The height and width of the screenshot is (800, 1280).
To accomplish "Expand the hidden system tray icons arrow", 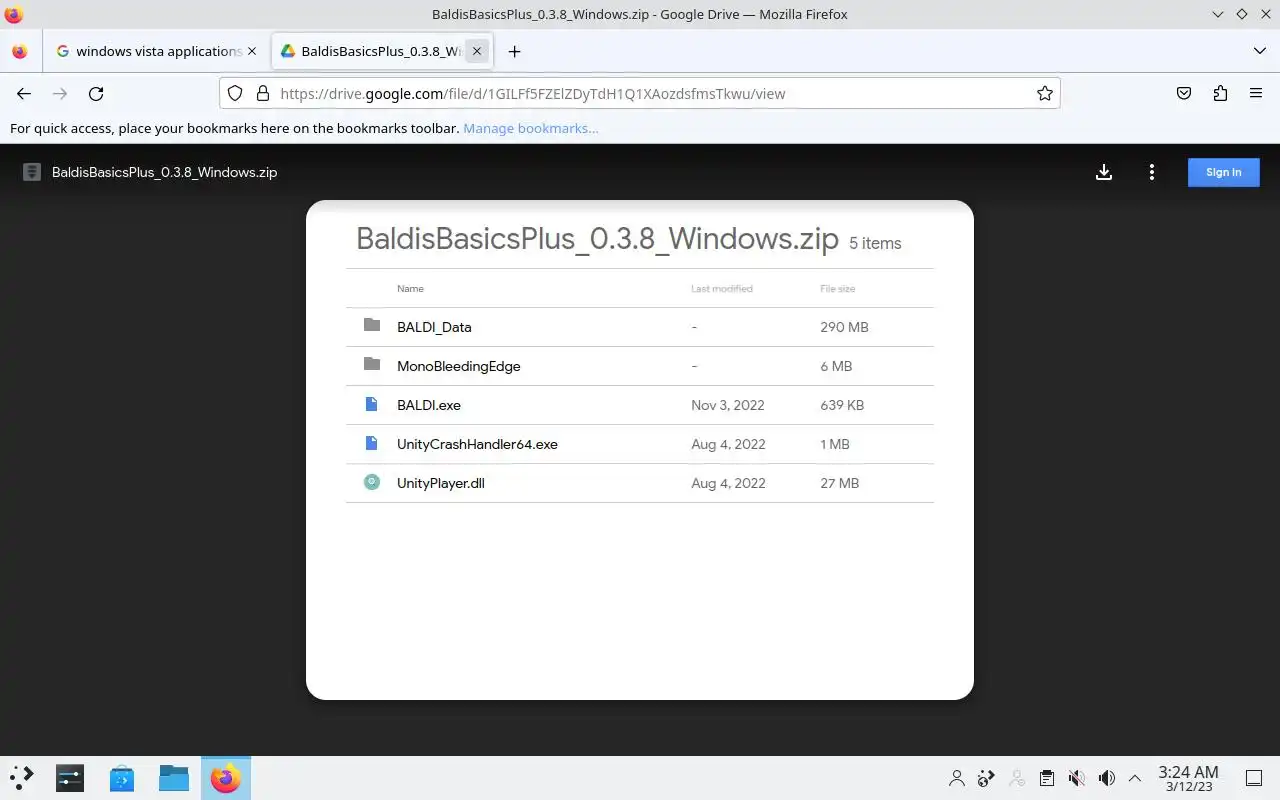I will (1135, 778).
